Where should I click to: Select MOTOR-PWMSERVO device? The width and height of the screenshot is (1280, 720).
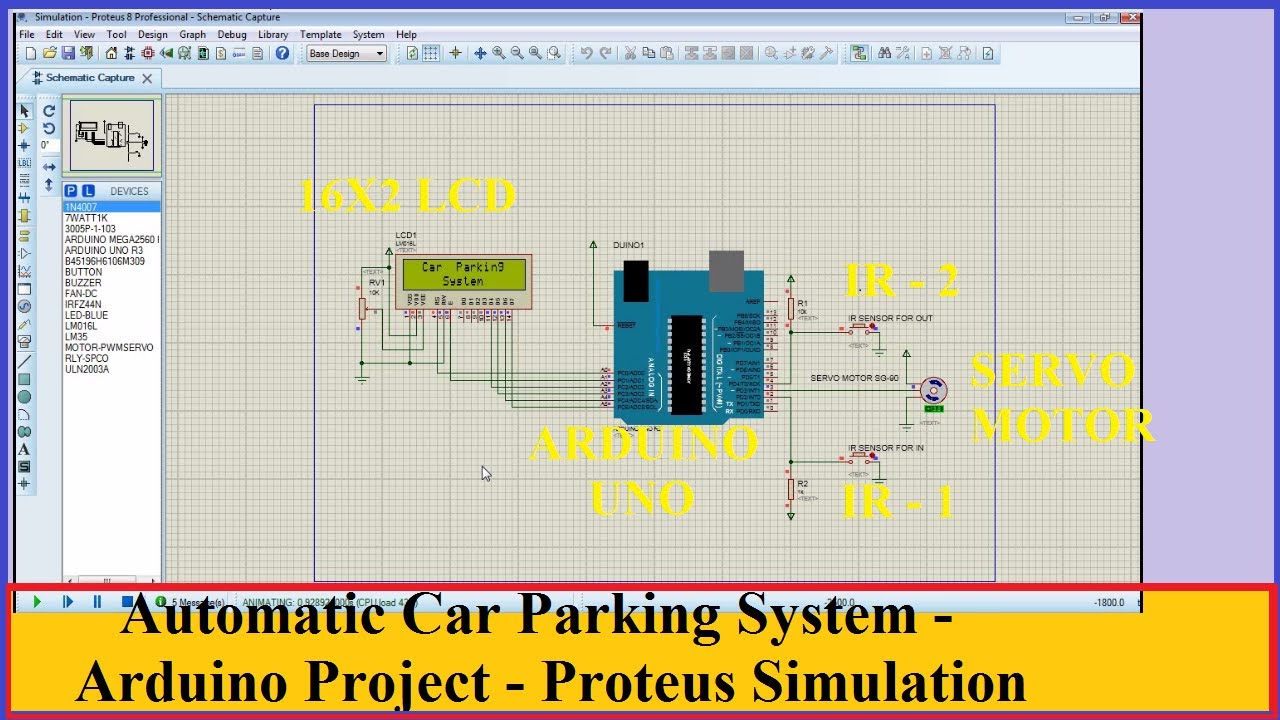pyautogui.click(x=111, y=348)
